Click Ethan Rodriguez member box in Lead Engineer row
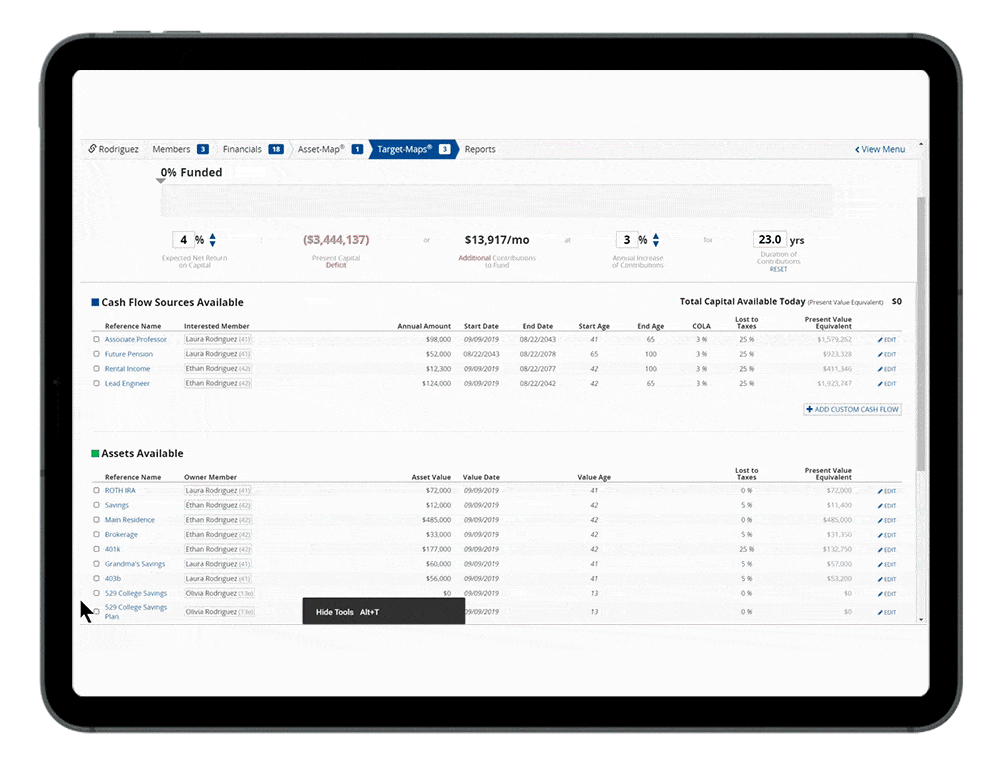 pyautogui.click(x=218, y=383)
